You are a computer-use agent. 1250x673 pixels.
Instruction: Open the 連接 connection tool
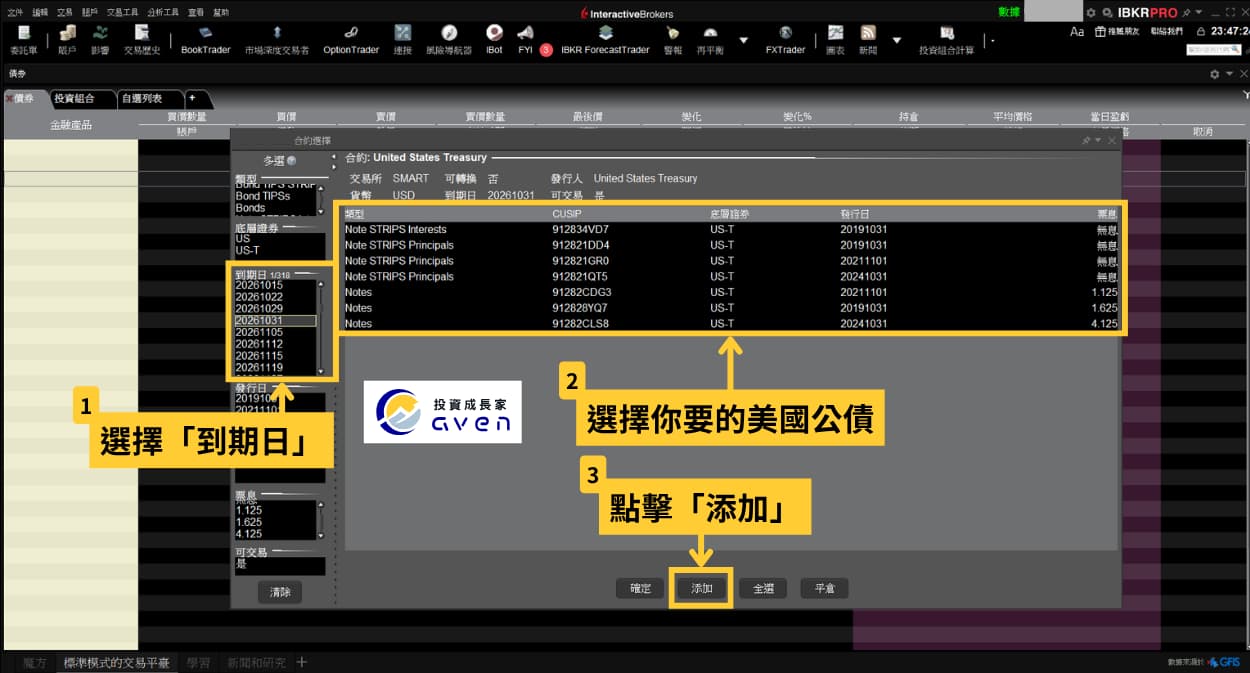403,40
